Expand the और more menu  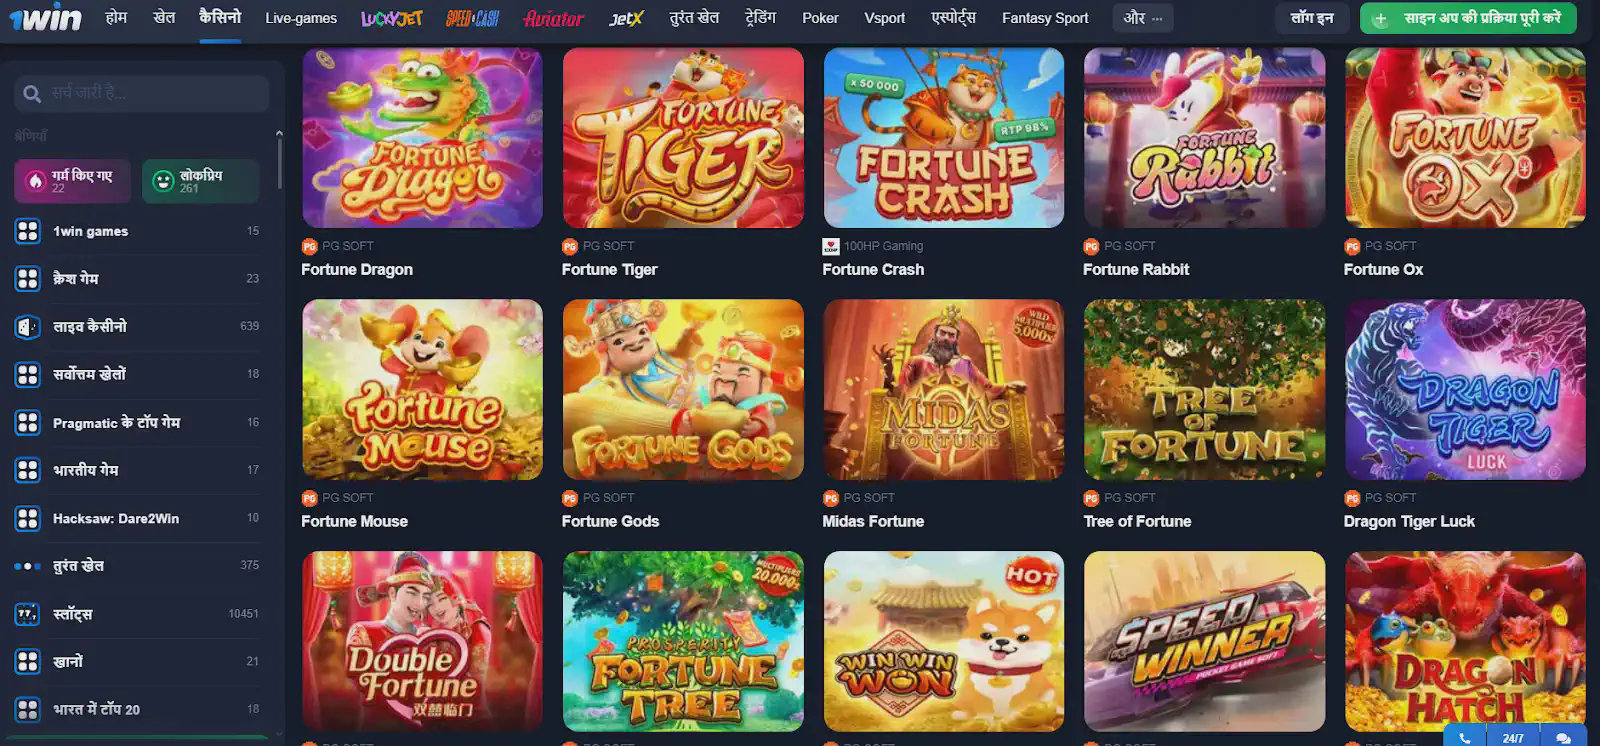point(1143,18)
